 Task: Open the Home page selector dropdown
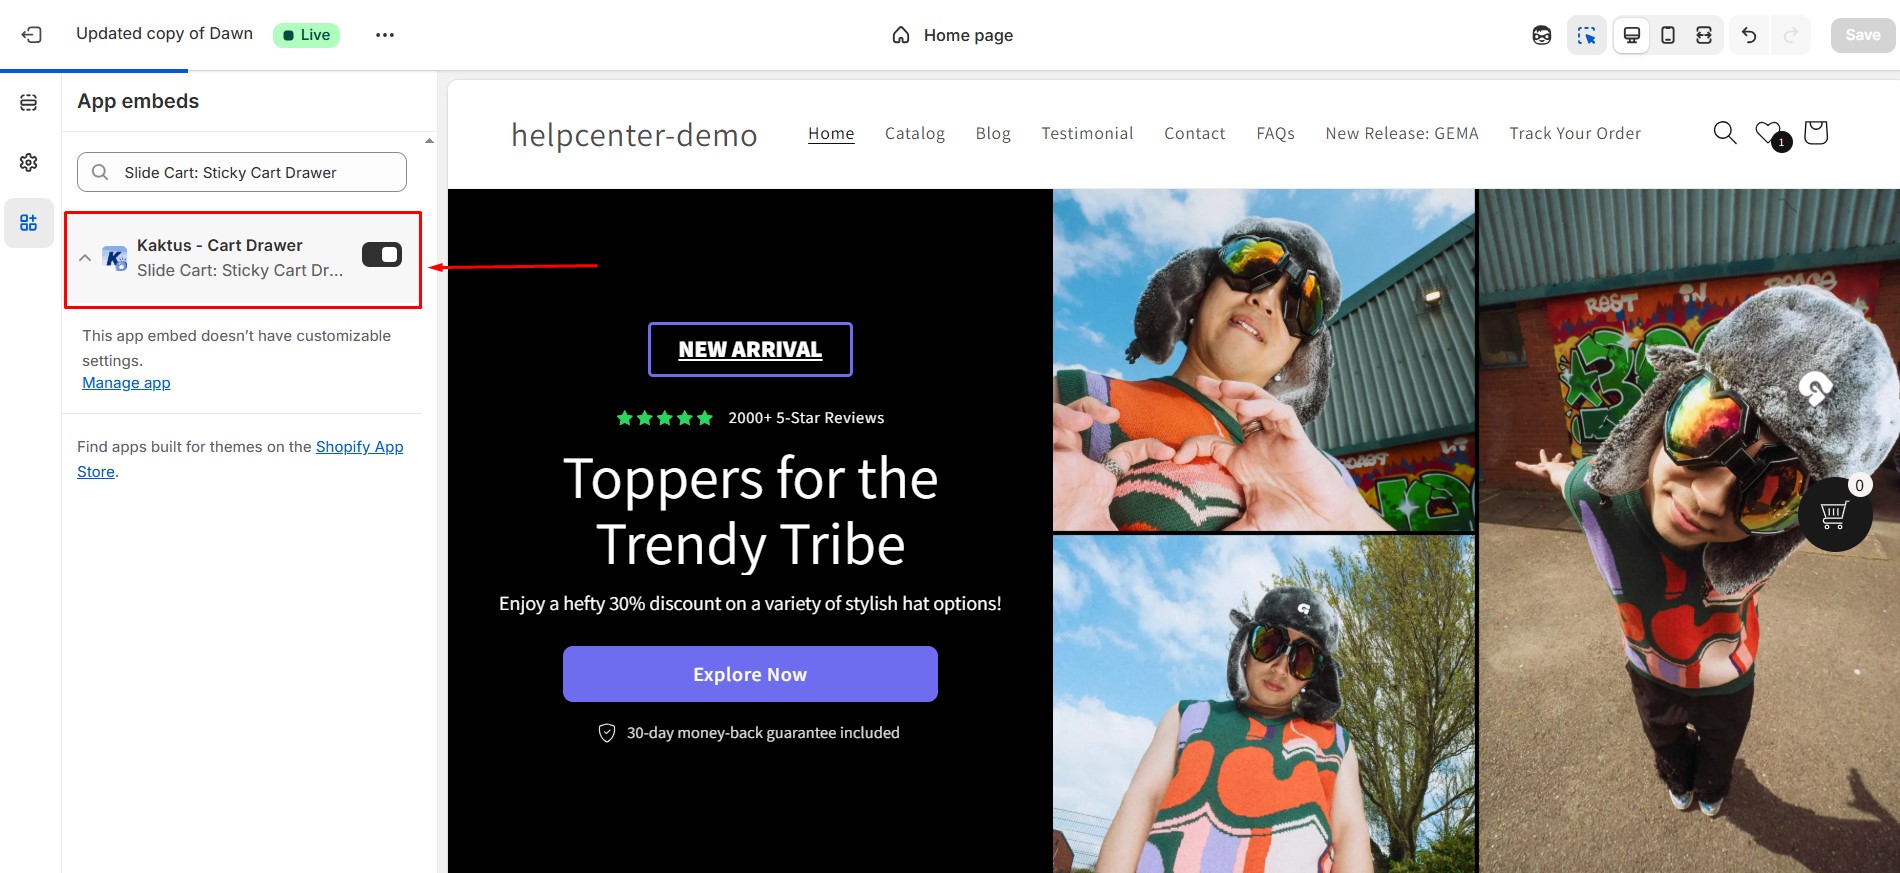point(952,35)
